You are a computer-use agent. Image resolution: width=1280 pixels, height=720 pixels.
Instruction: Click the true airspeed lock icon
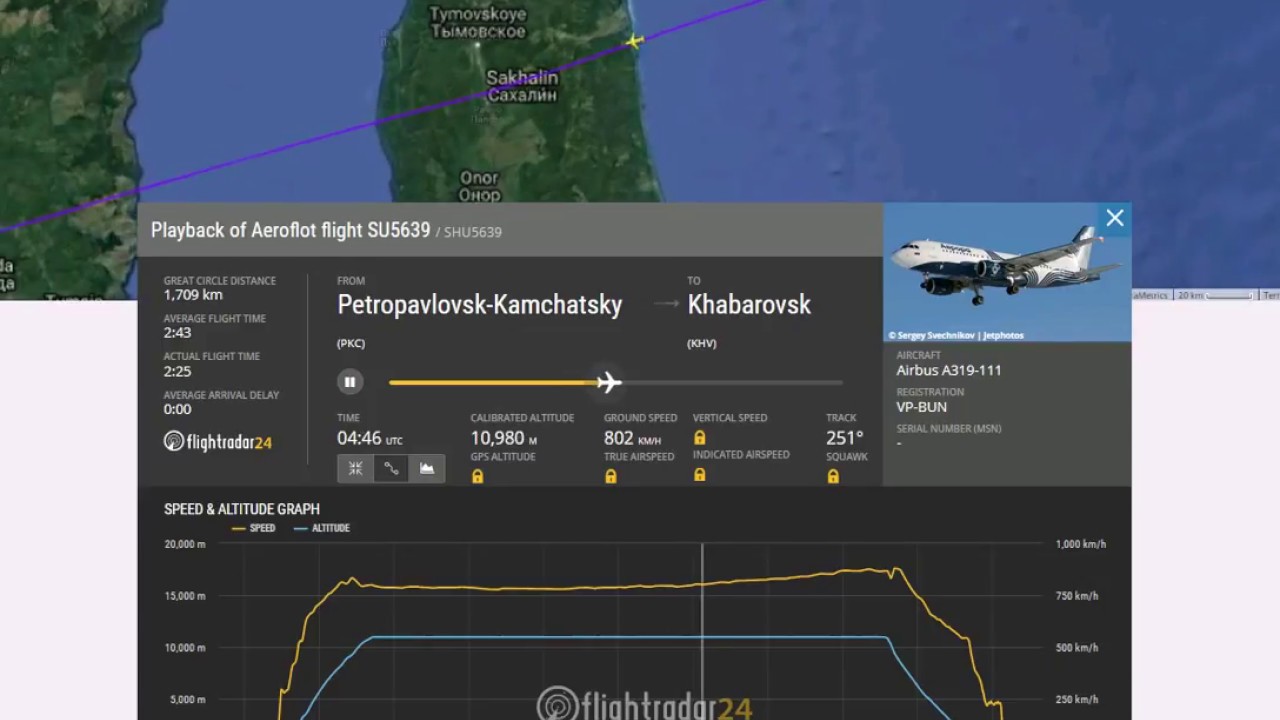(x=611, y=476)
